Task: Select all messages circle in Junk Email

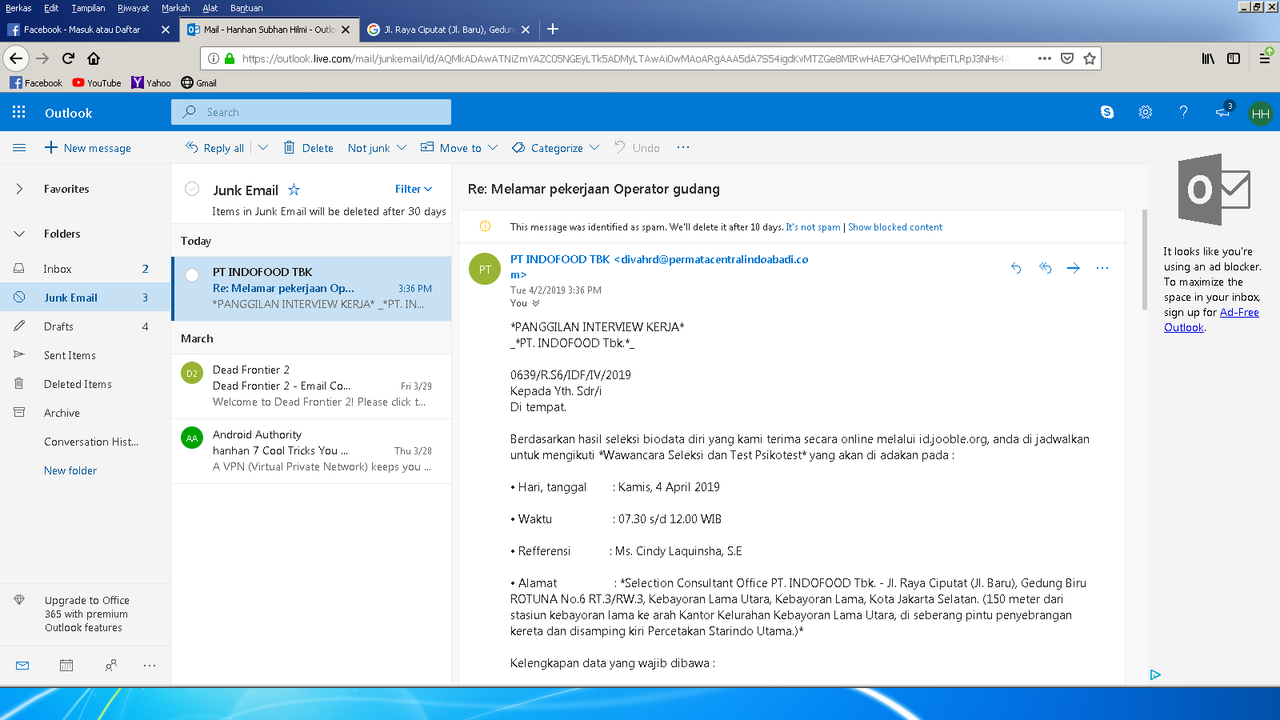Action: (x=192, y=189)
